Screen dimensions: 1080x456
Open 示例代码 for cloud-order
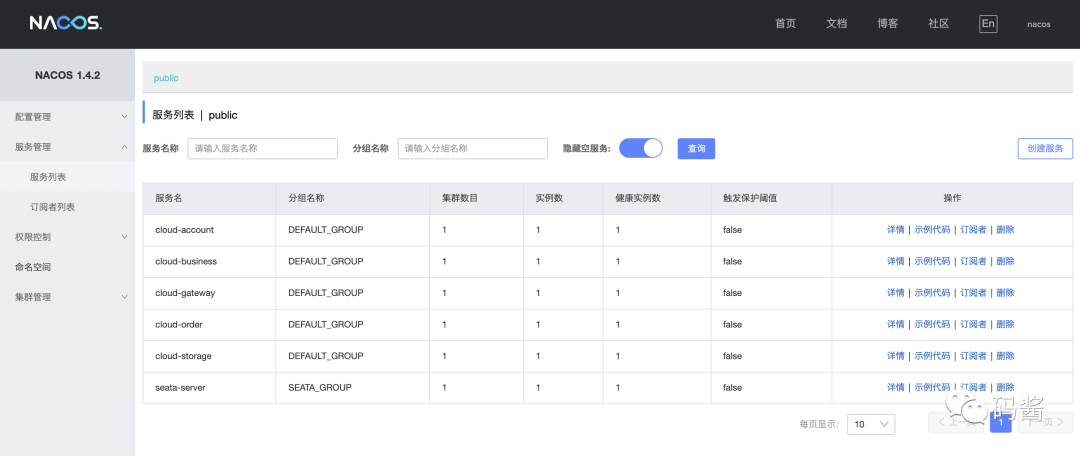click(x=932, y=324)
